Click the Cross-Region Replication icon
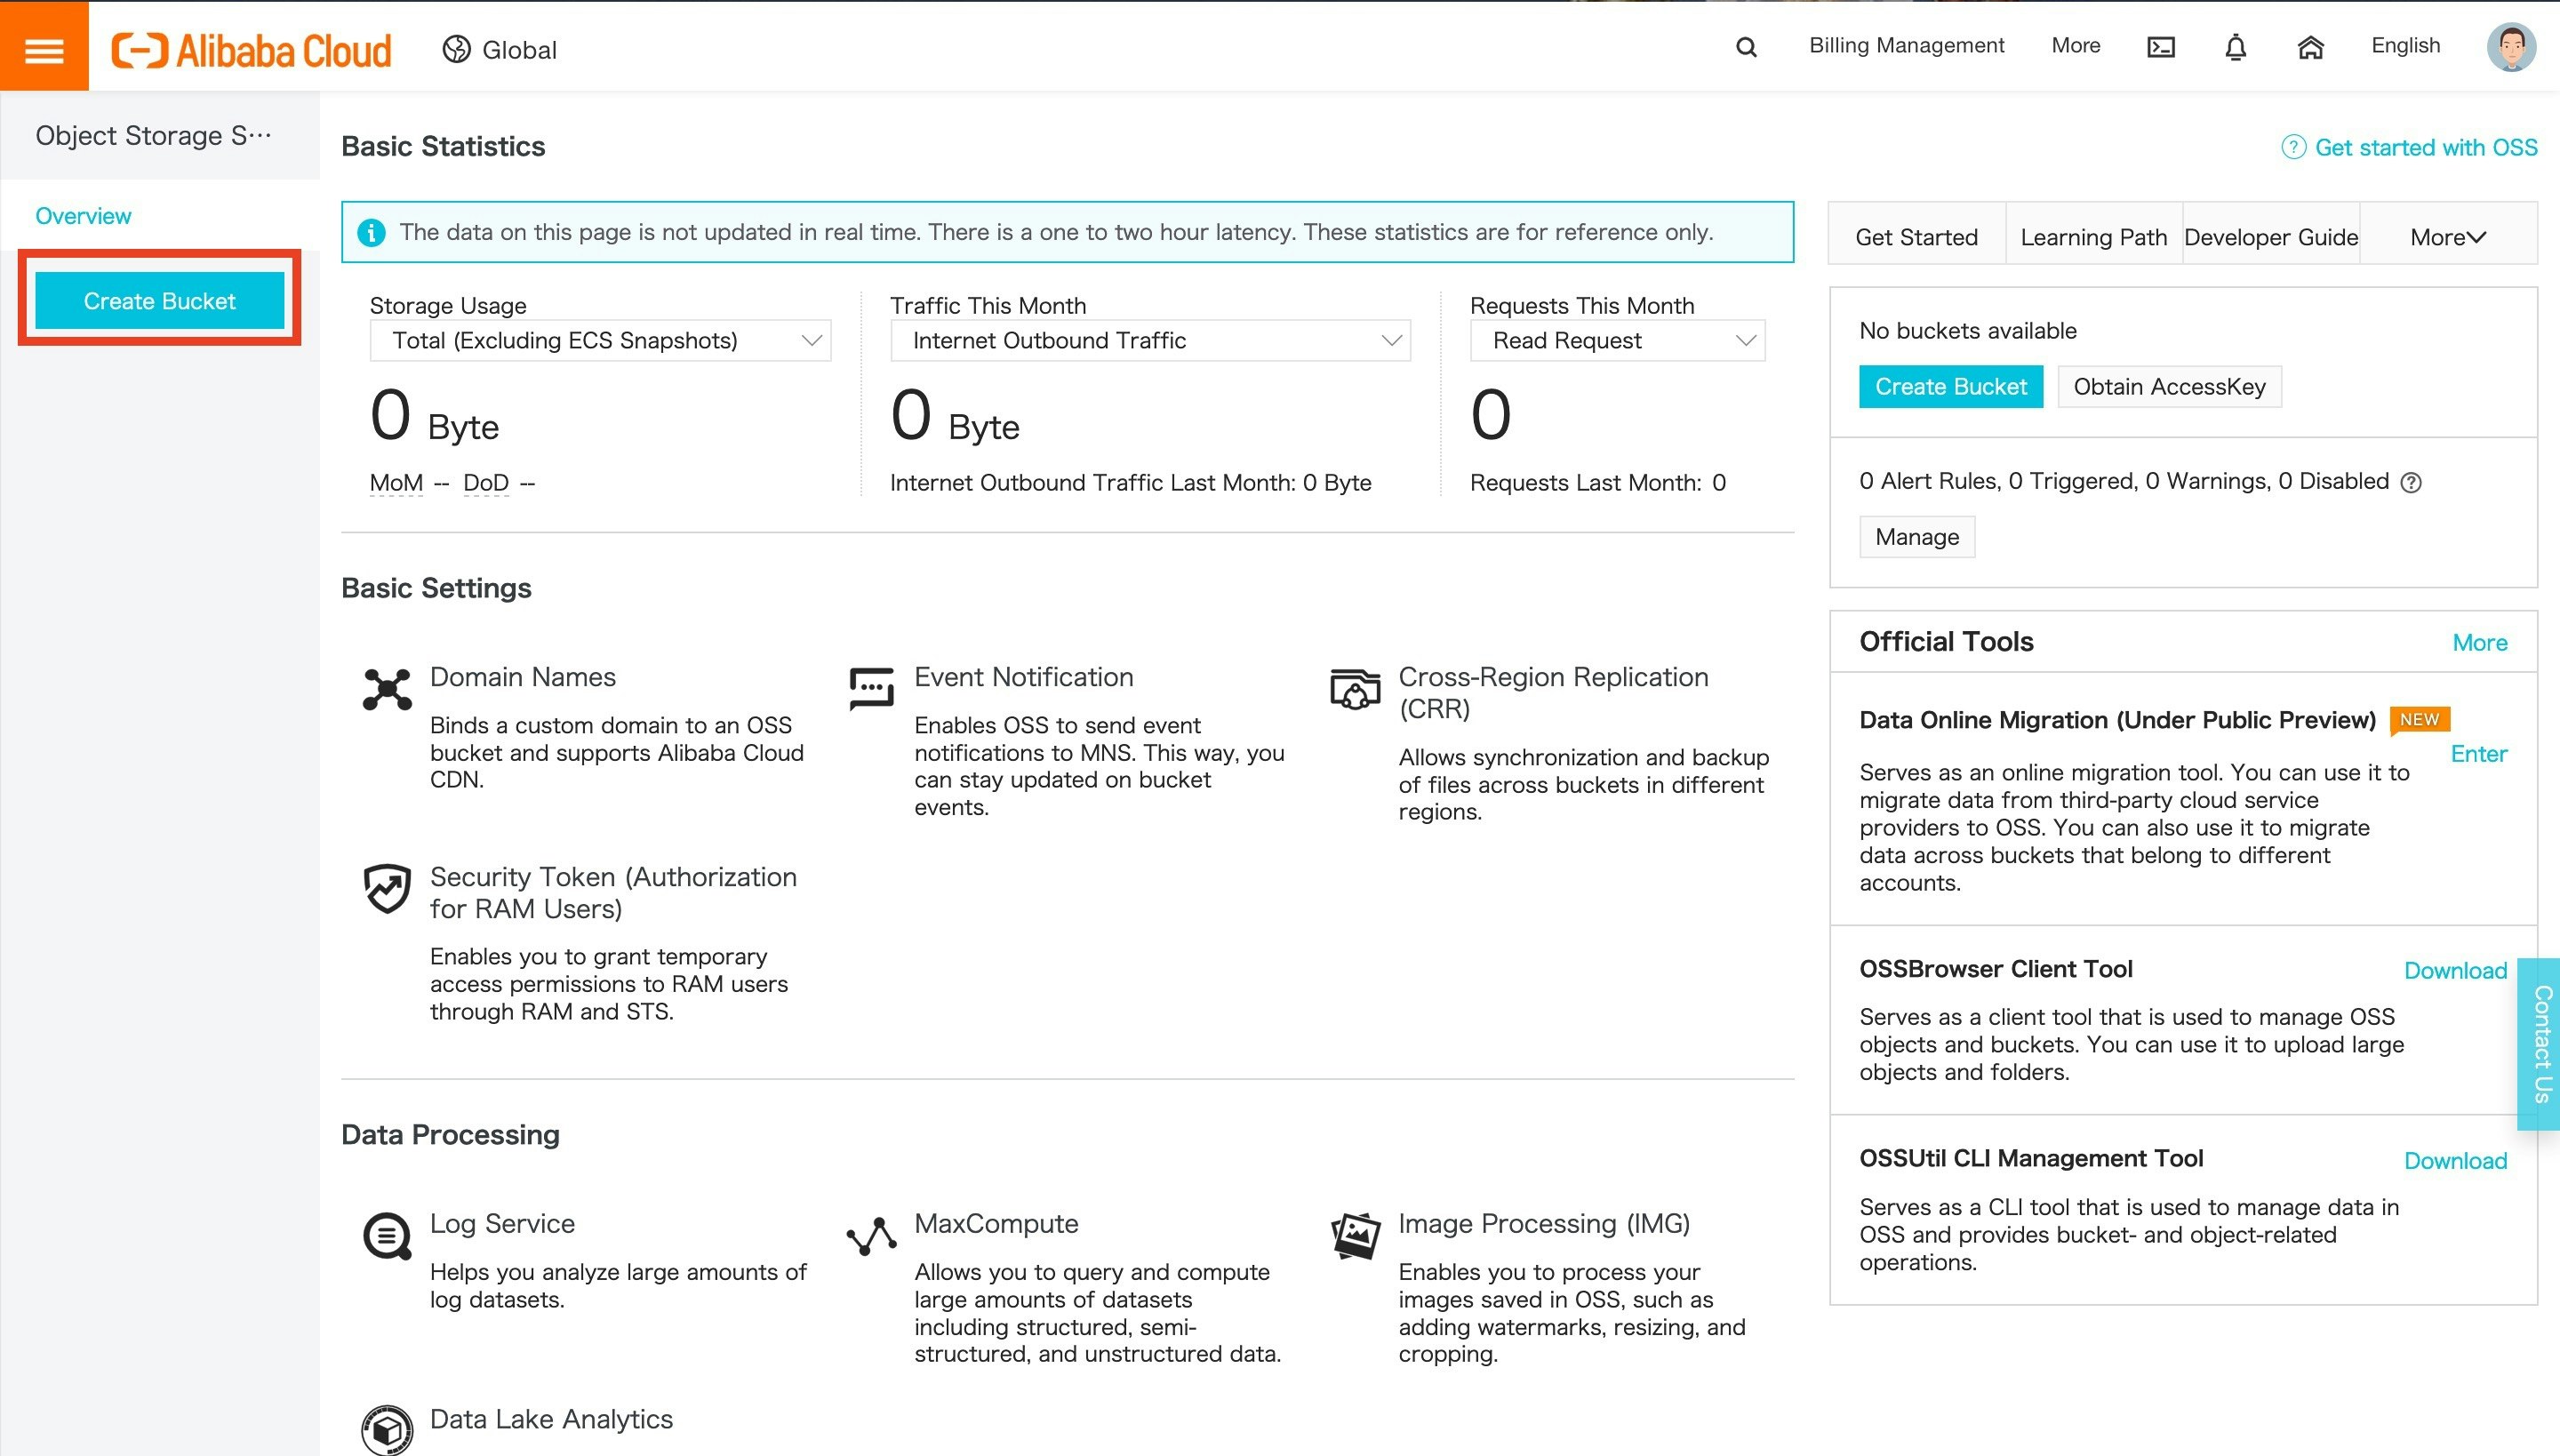This screenshot has width=2560, height=1456. [x=1355, y=689]
